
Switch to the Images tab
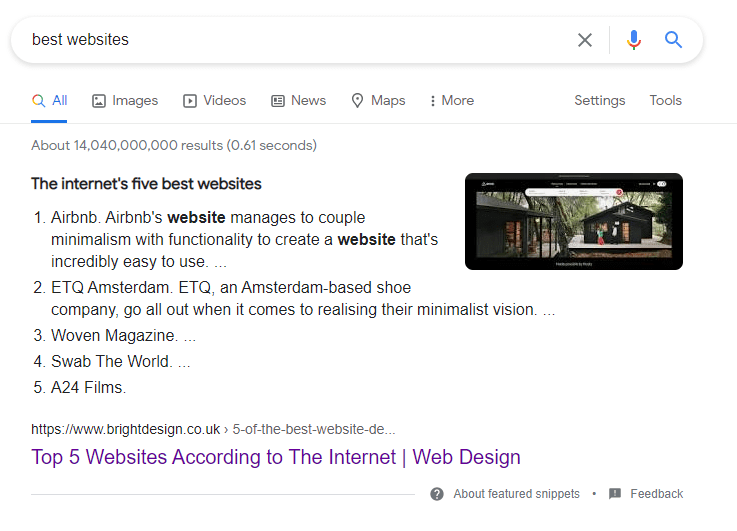(x=125, y=101)
